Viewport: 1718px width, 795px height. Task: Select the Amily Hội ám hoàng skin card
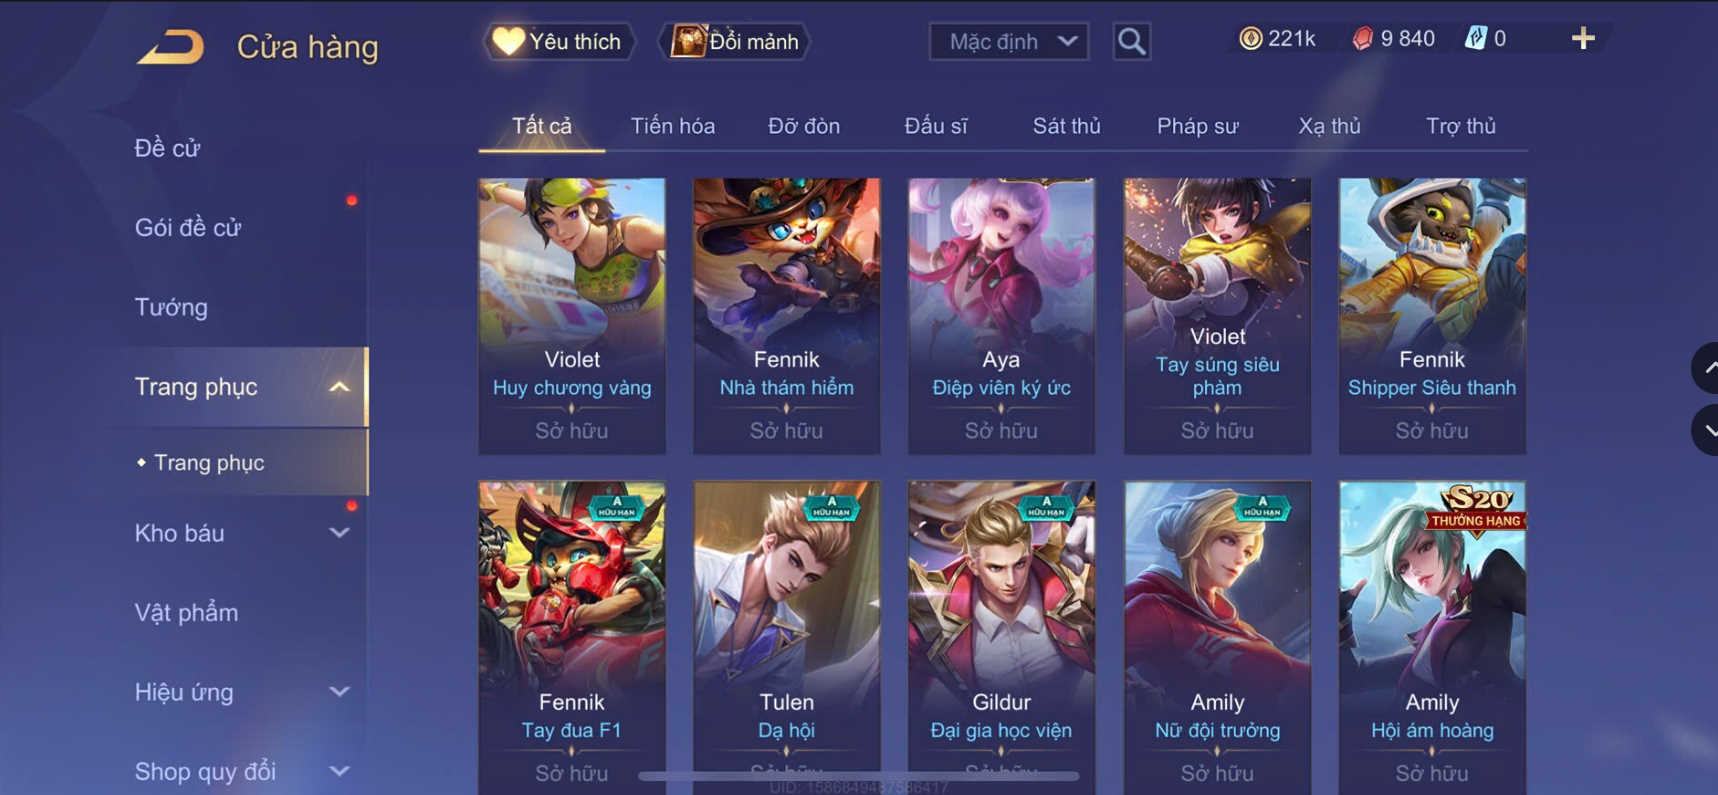pyautogui.click(x=1432, y=638)
